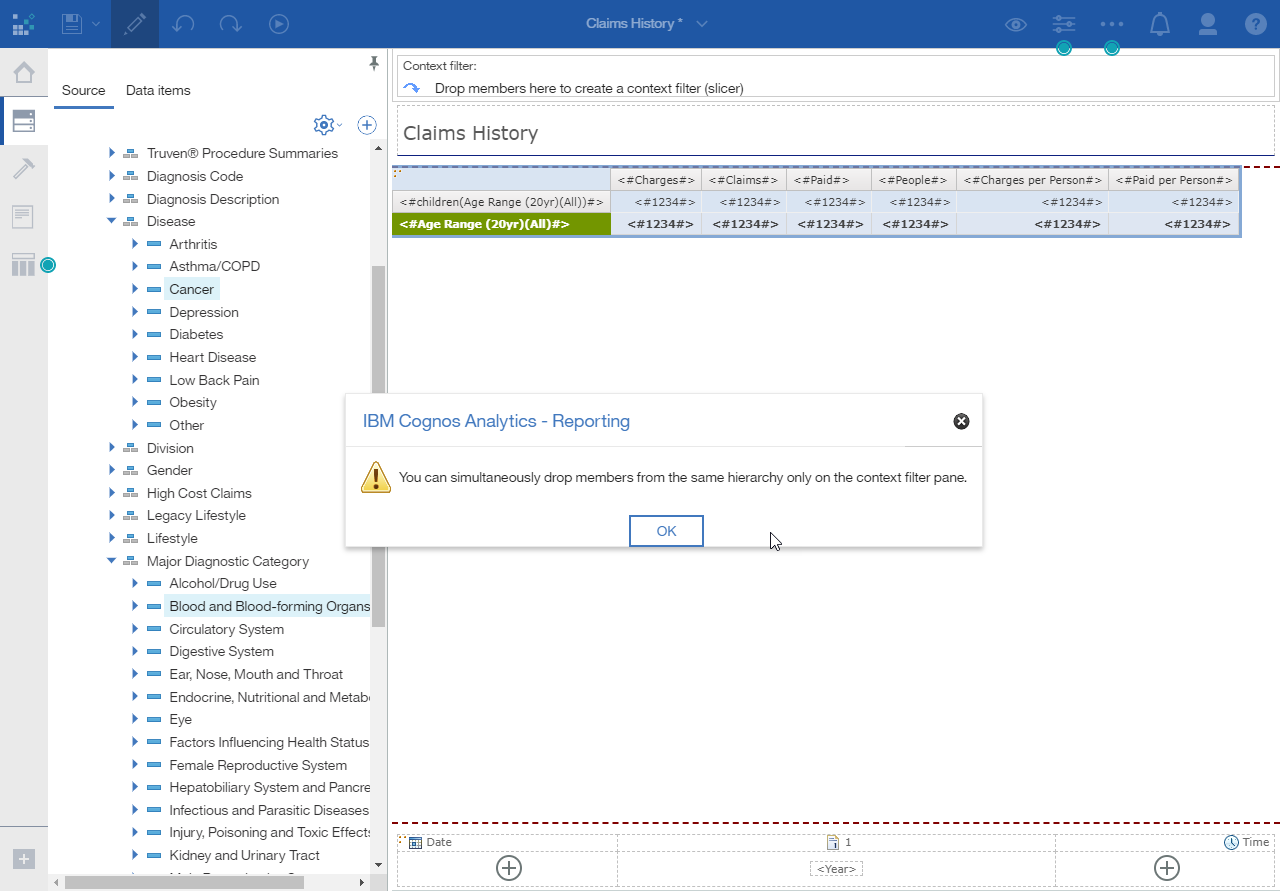Screen dimensions: 1280x891
Task: Click the Redo arrow
Action: 230,24
